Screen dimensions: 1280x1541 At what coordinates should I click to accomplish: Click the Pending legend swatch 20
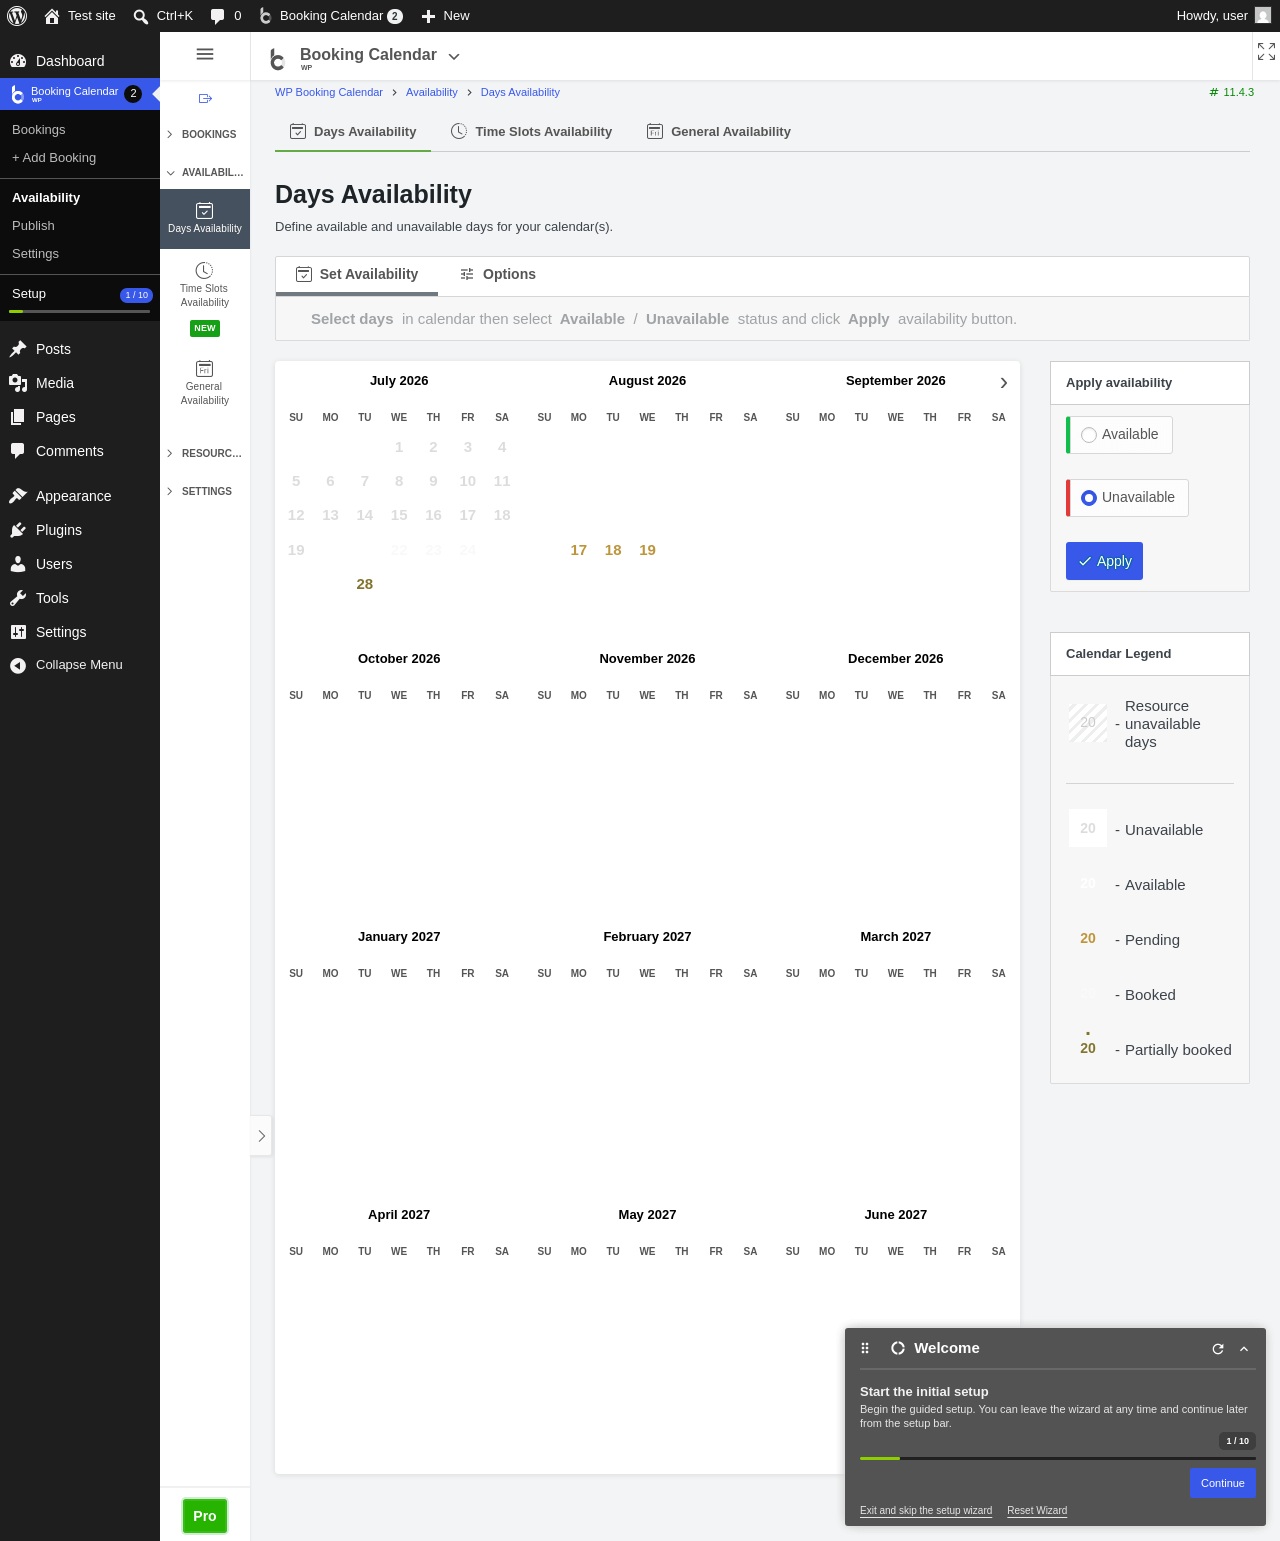tap(1088, 939)
